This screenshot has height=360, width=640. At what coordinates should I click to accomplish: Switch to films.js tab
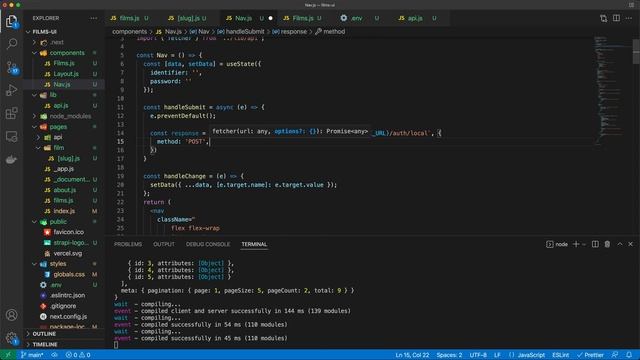(x=129, y=18)
